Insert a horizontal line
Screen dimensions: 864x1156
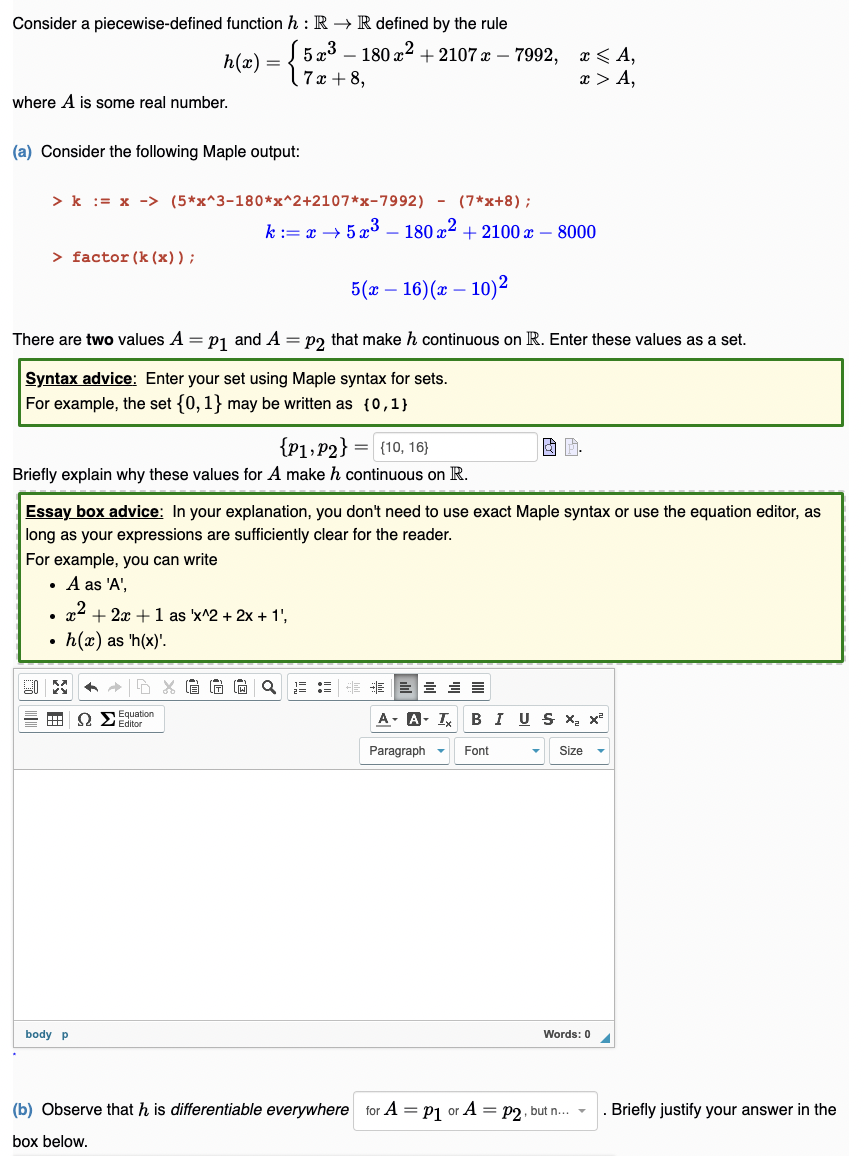(x=31, y=719)
